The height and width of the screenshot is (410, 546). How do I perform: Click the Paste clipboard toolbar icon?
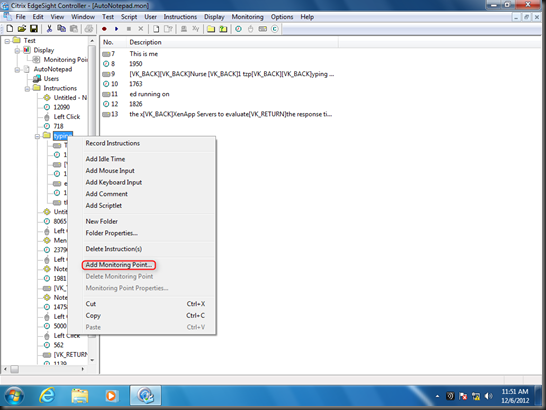coord(74,29)
